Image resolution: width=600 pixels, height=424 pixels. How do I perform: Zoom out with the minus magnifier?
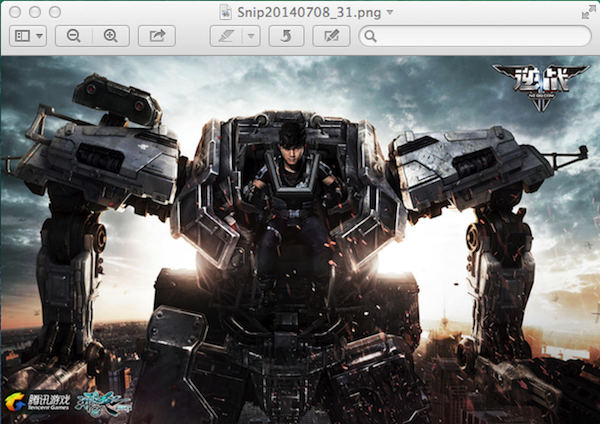[x=73, y=36]
